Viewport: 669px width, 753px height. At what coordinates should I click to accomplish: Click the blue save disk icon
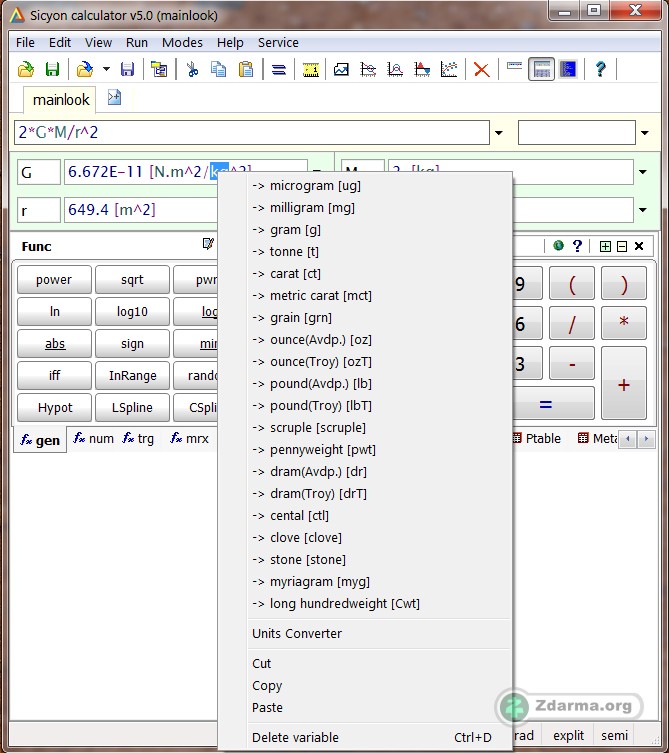coord(127,70)
